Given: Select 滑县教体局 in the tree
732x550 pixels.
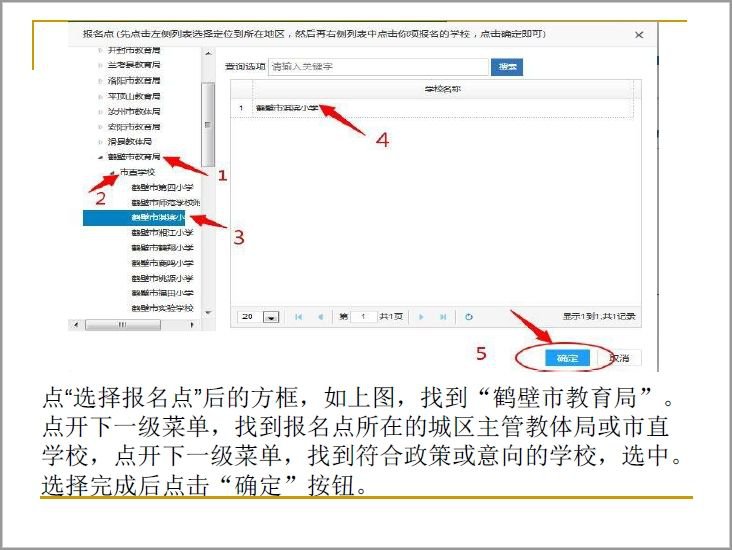Looking at the screenshot, I should point(130,141).
